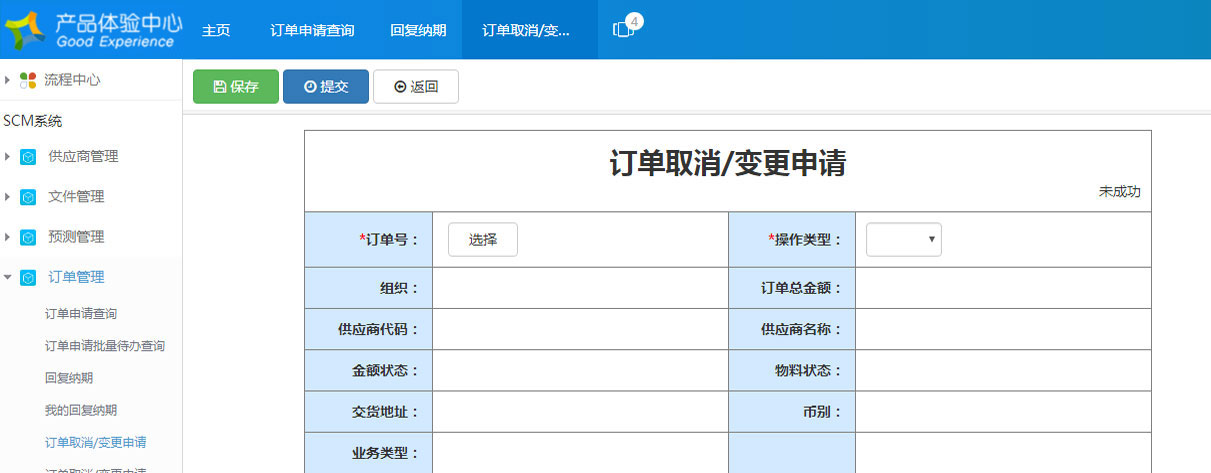The image size is (1211, 473).
Task: Click the 供应商代码 value field
Action: click(x=580, y=329)
